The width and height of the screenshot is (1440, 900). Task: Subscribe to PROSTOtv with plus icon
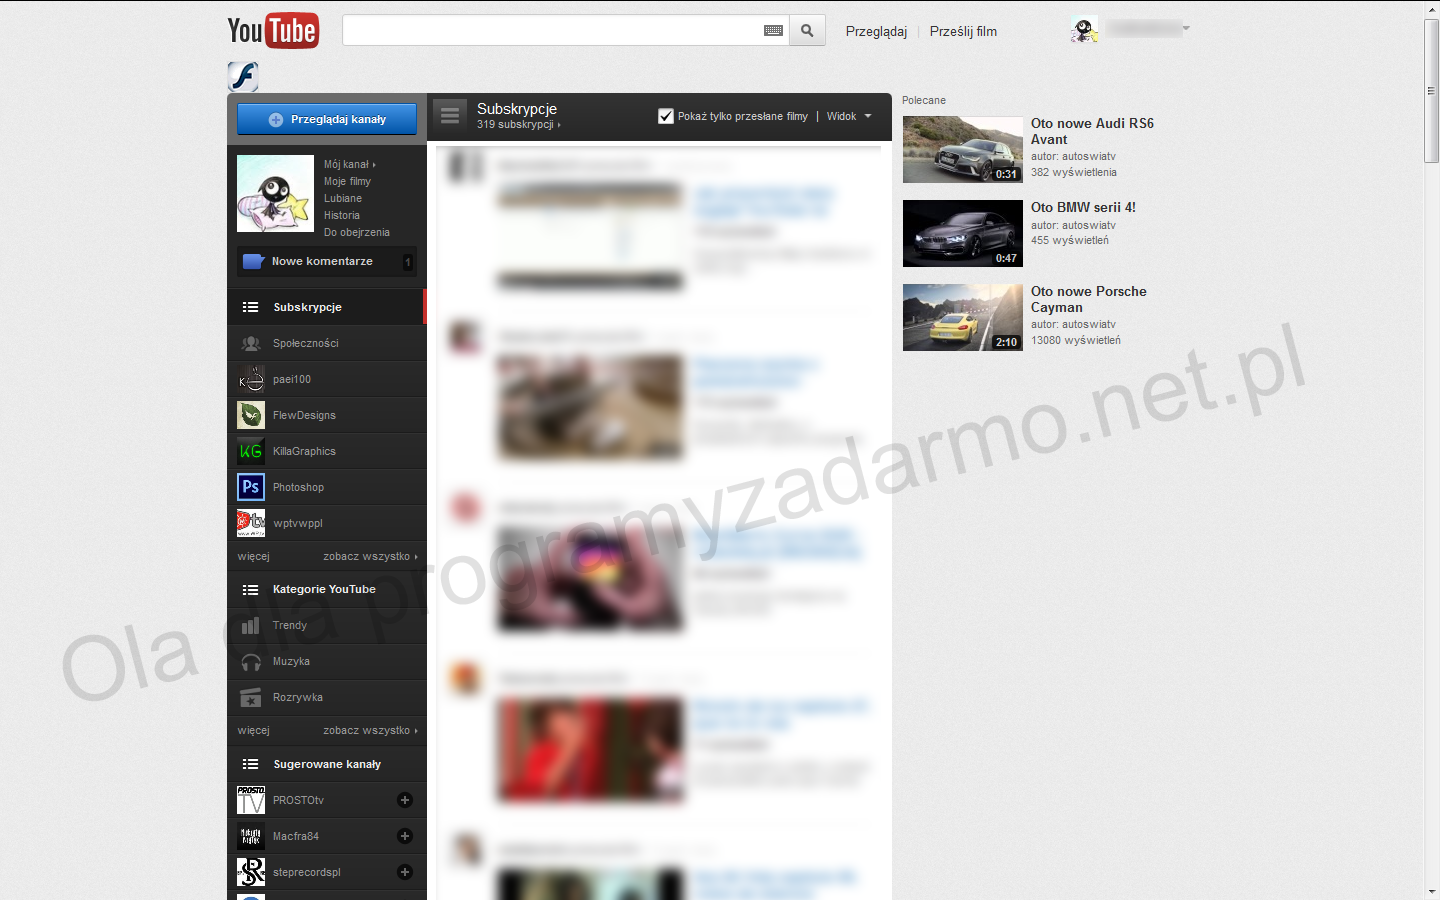click(405, 800)
